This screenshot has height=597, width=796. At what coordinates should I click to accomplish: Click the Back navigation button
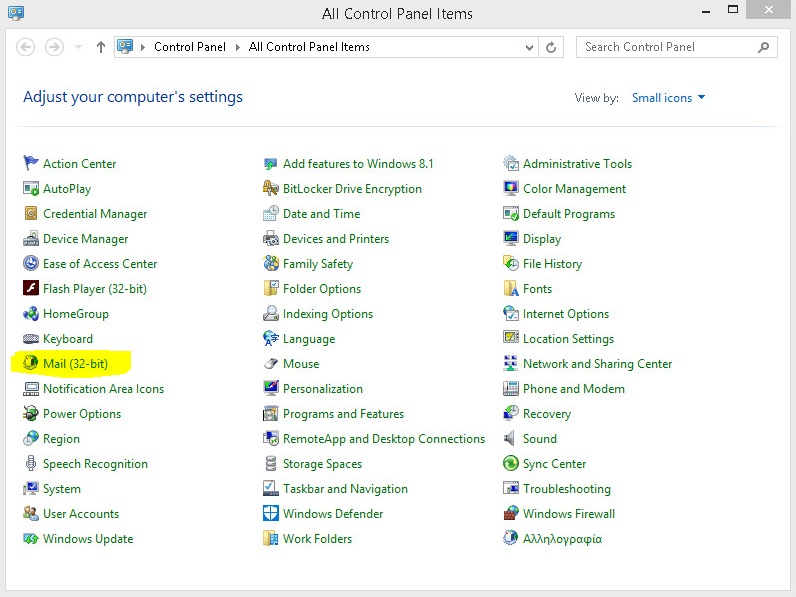pos(25,47)
